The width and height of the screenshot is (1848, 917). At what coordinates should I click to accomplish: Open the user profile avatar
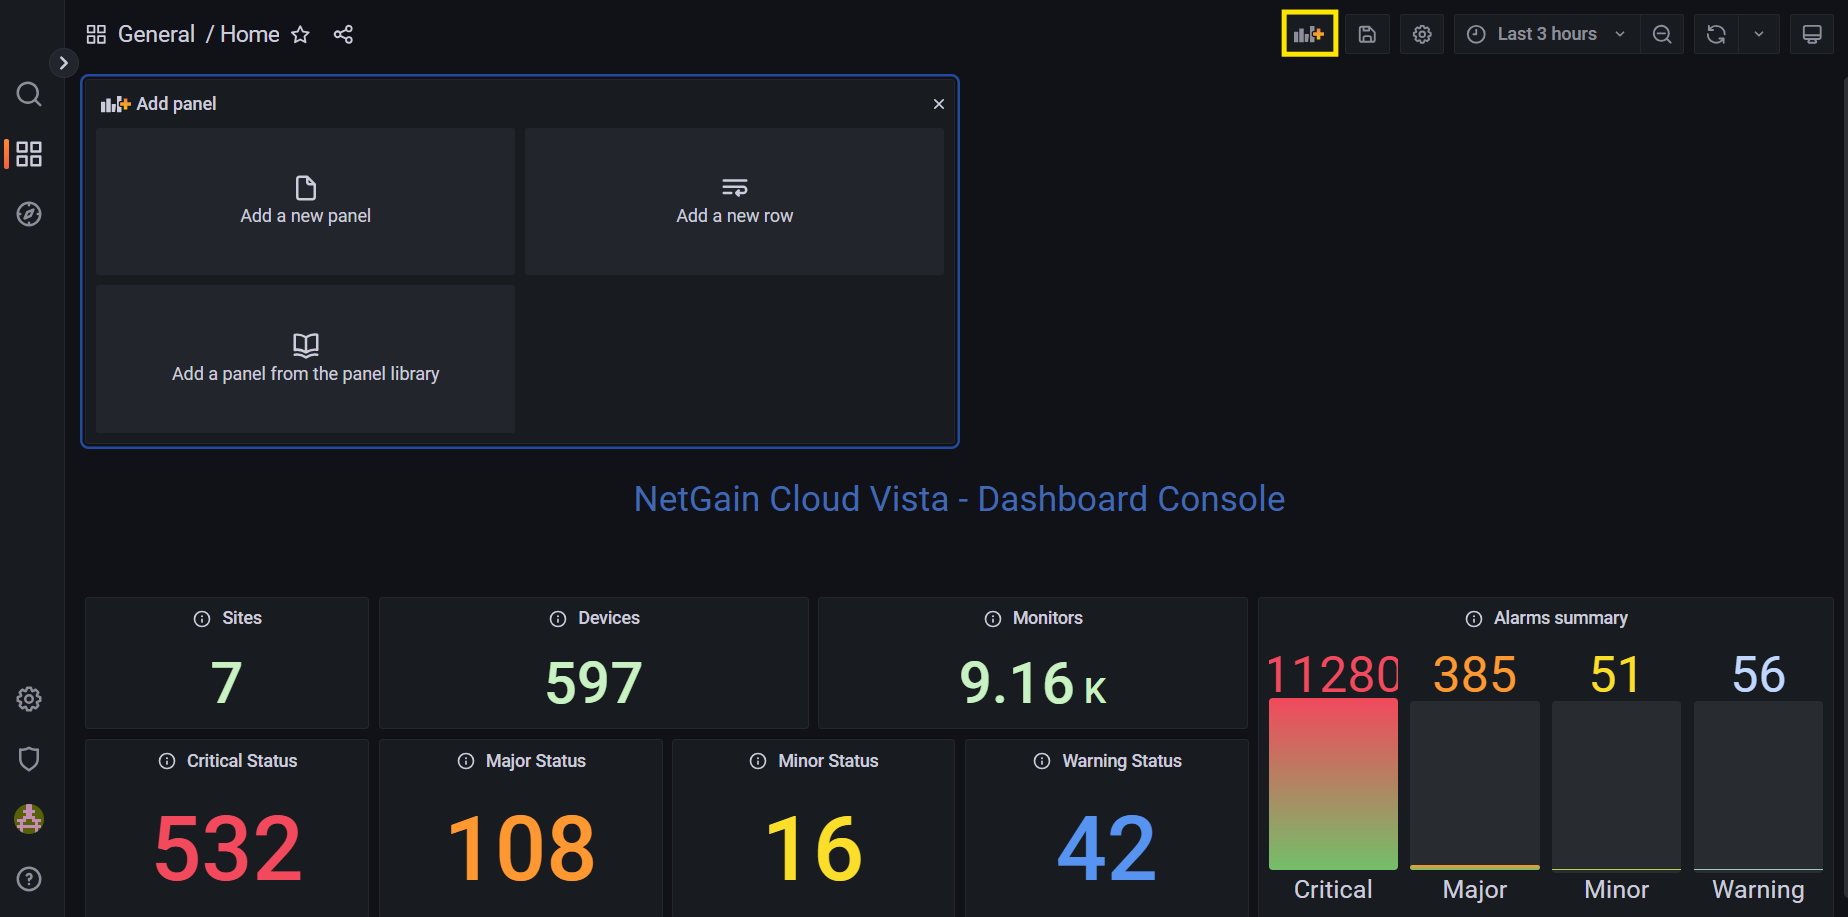[29, 819]
